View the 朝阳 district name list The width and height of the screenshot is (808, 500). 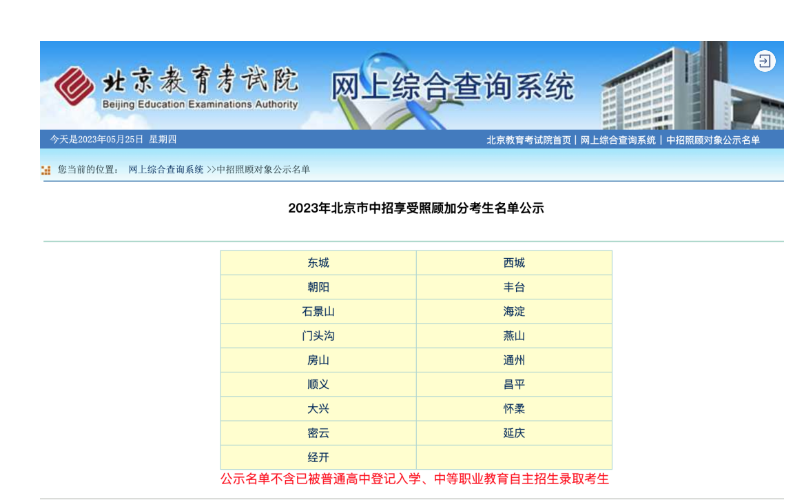318,287
